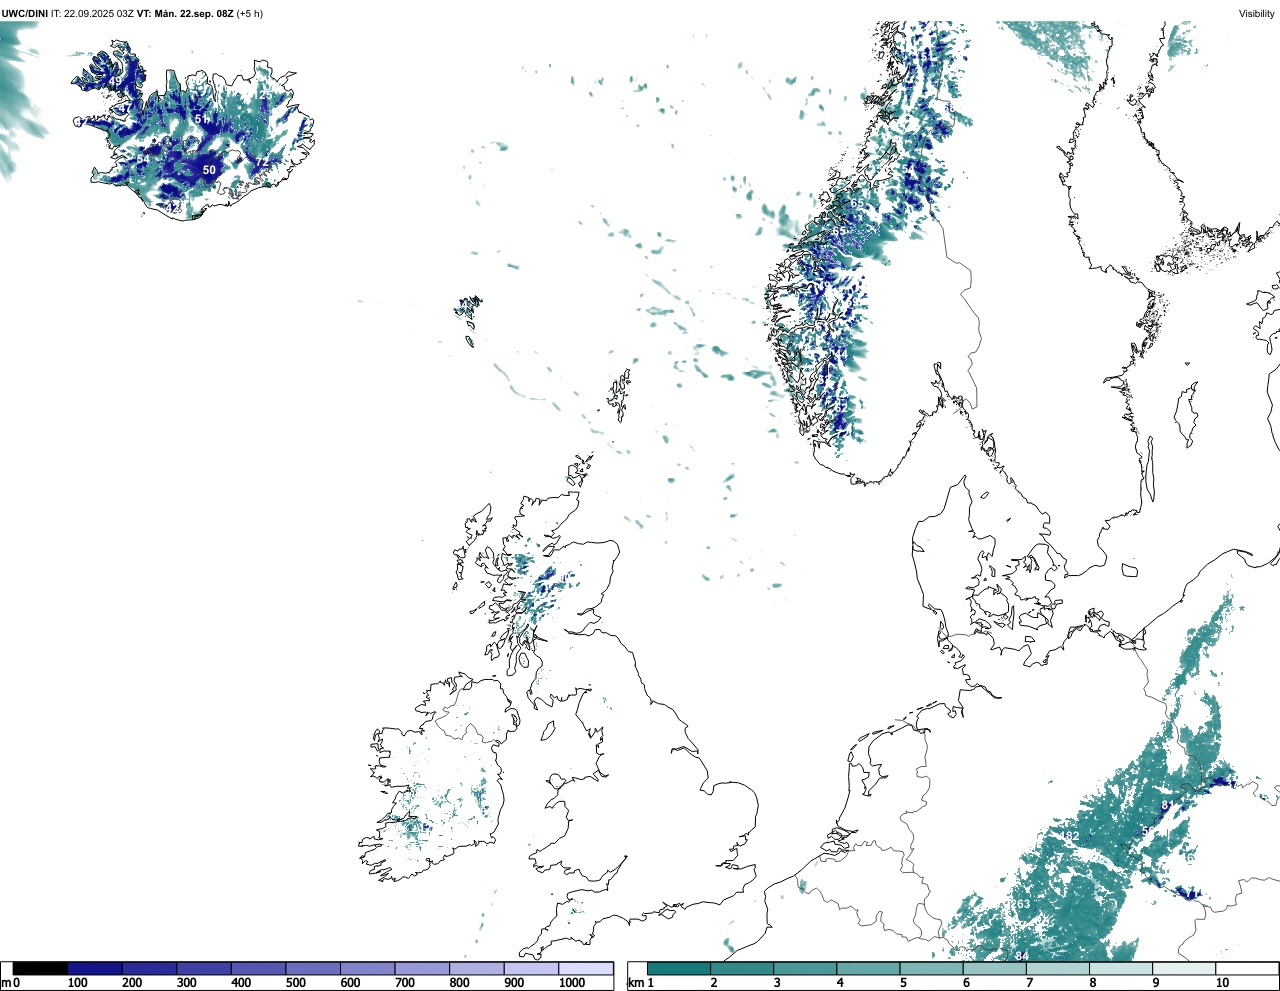Image resolution: width=1280 pixels, height=991 pixels.
Task: Click the 7–8 km pale teal swatch
Action: click(x=1058, y=968)
